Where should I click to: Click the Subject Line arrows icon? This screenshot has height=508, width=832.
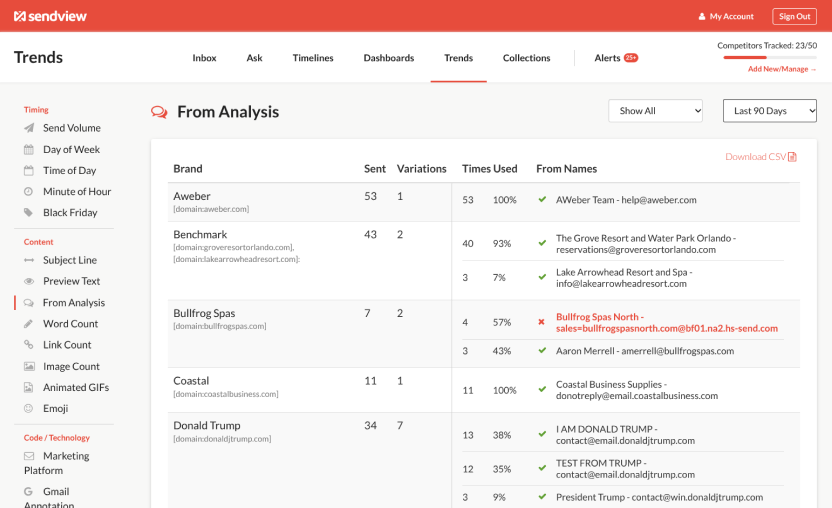(x=29, y=260)
